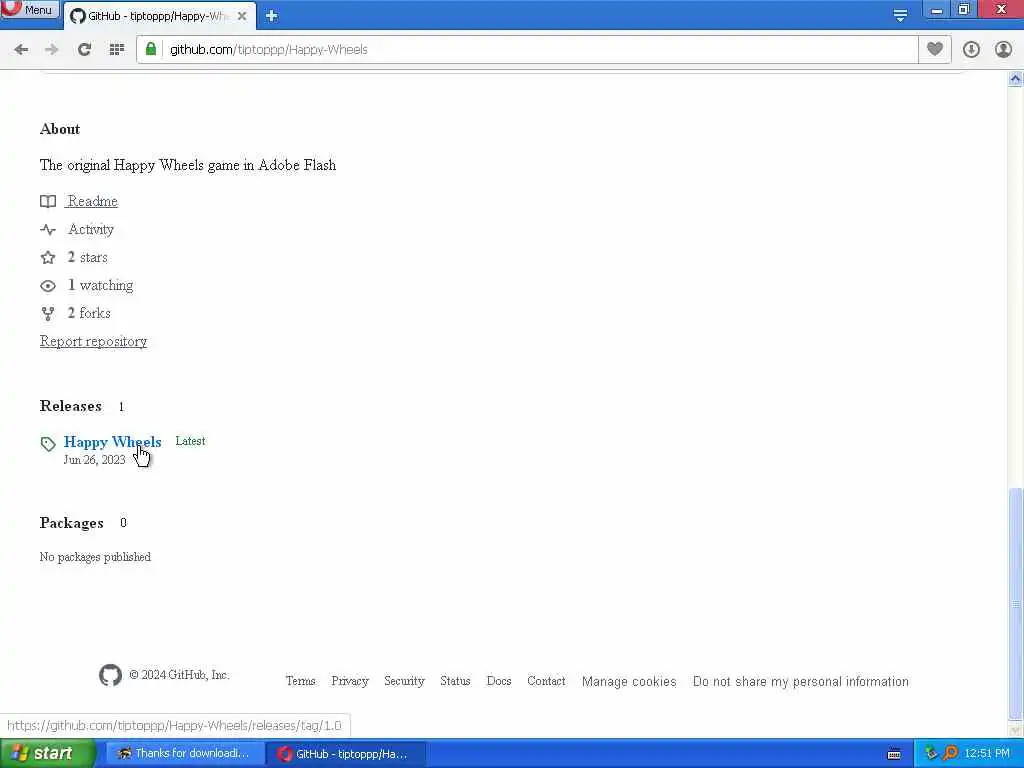Screen dimensions: 1024x768
Task: Click the book icon beside Readme
Action: [48, 201]
